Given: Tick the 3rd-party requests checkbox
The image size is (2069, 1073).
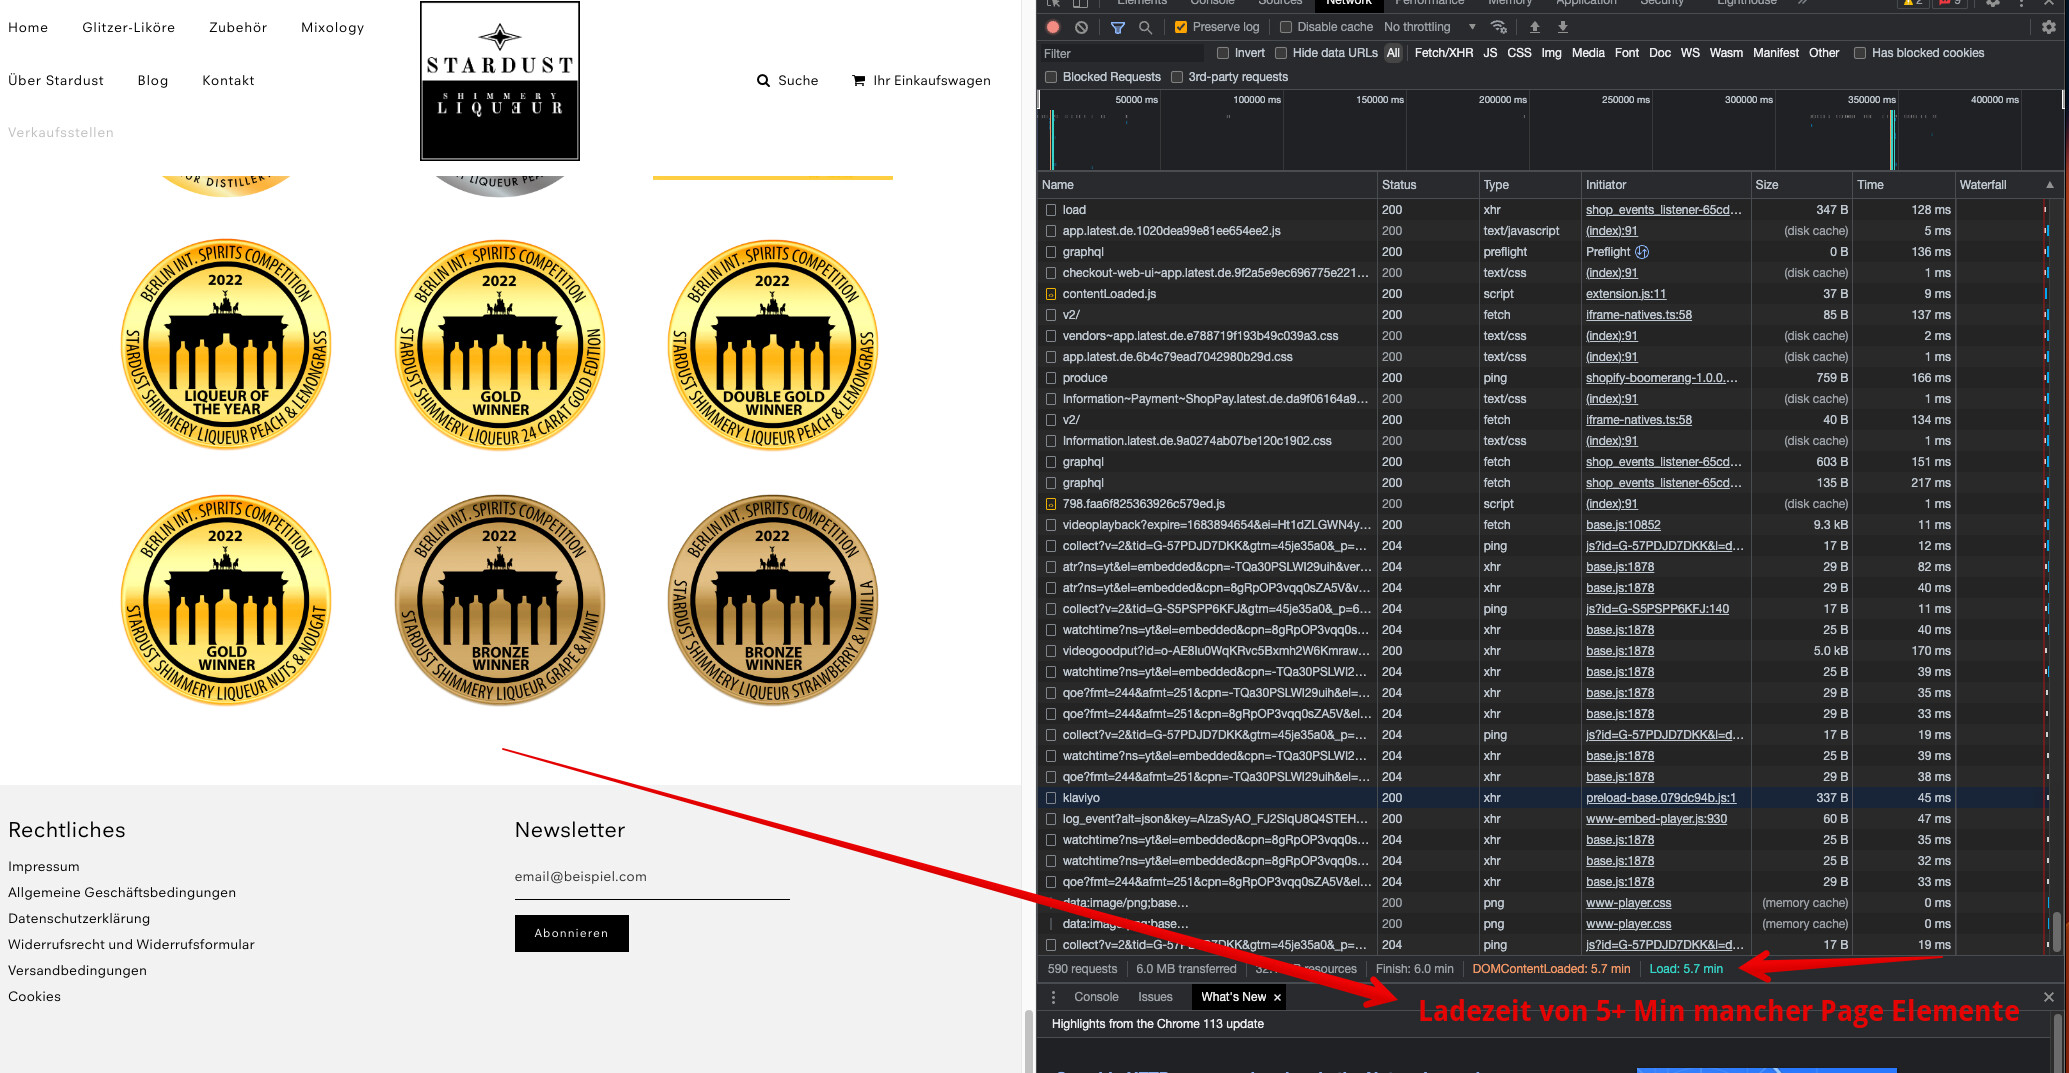Looking at the screenshot, I should click(x=1177, y=77).
